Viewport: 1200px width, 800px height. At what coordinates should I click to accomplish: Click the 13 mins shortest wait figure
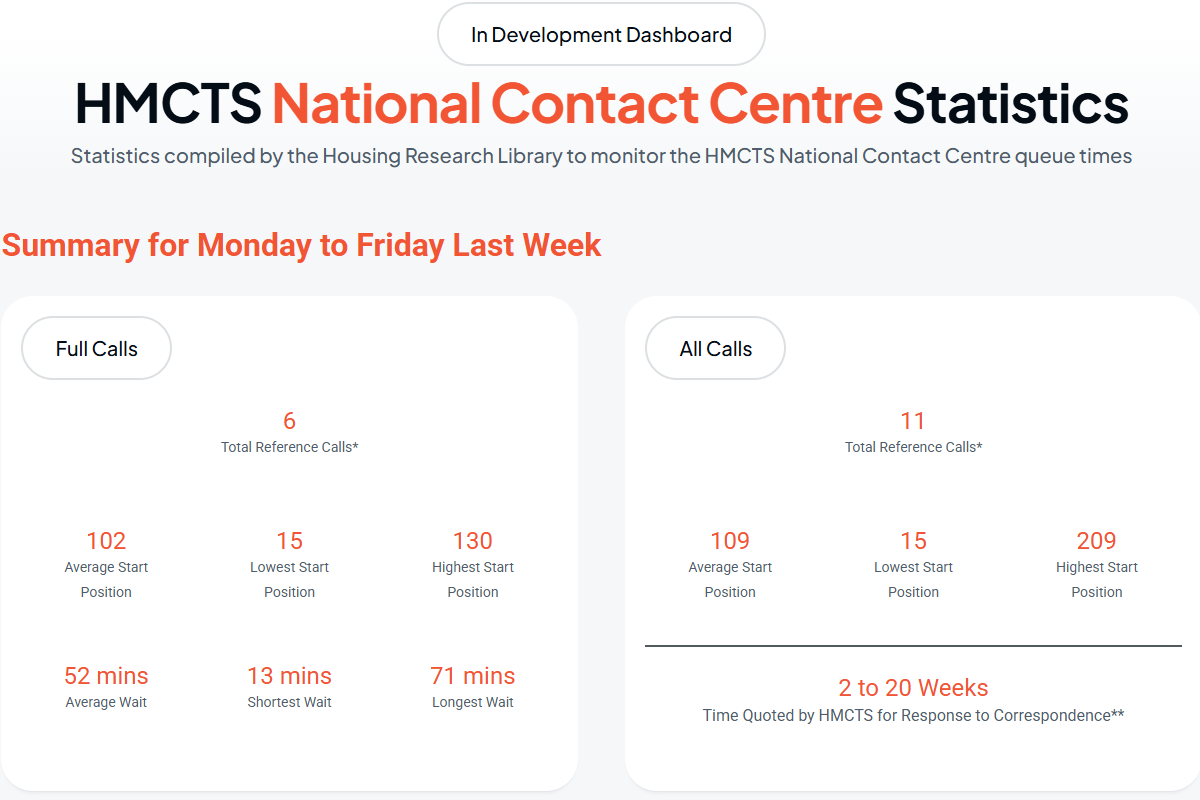289,676
